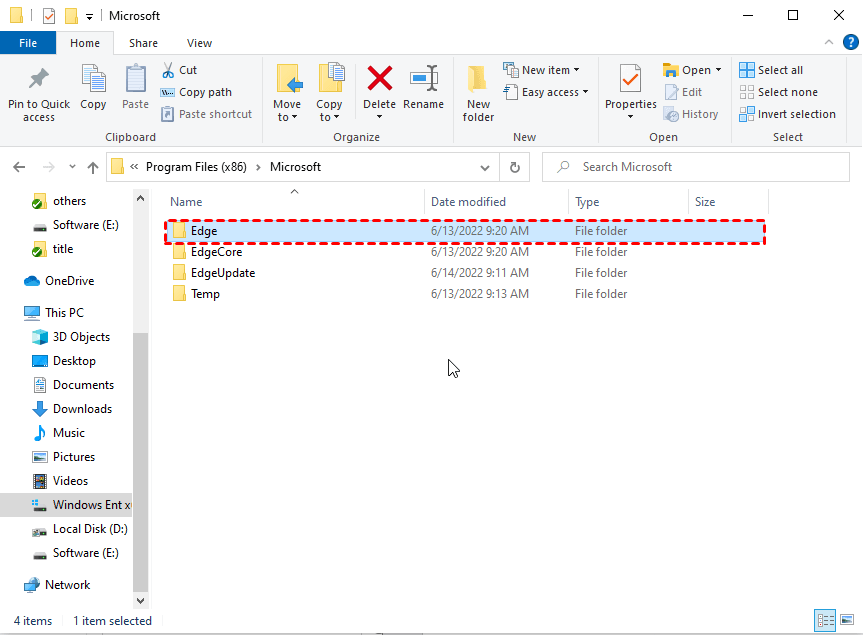
Task: Open Local Disk (D:) in sidebar
Action: [80, 529]
